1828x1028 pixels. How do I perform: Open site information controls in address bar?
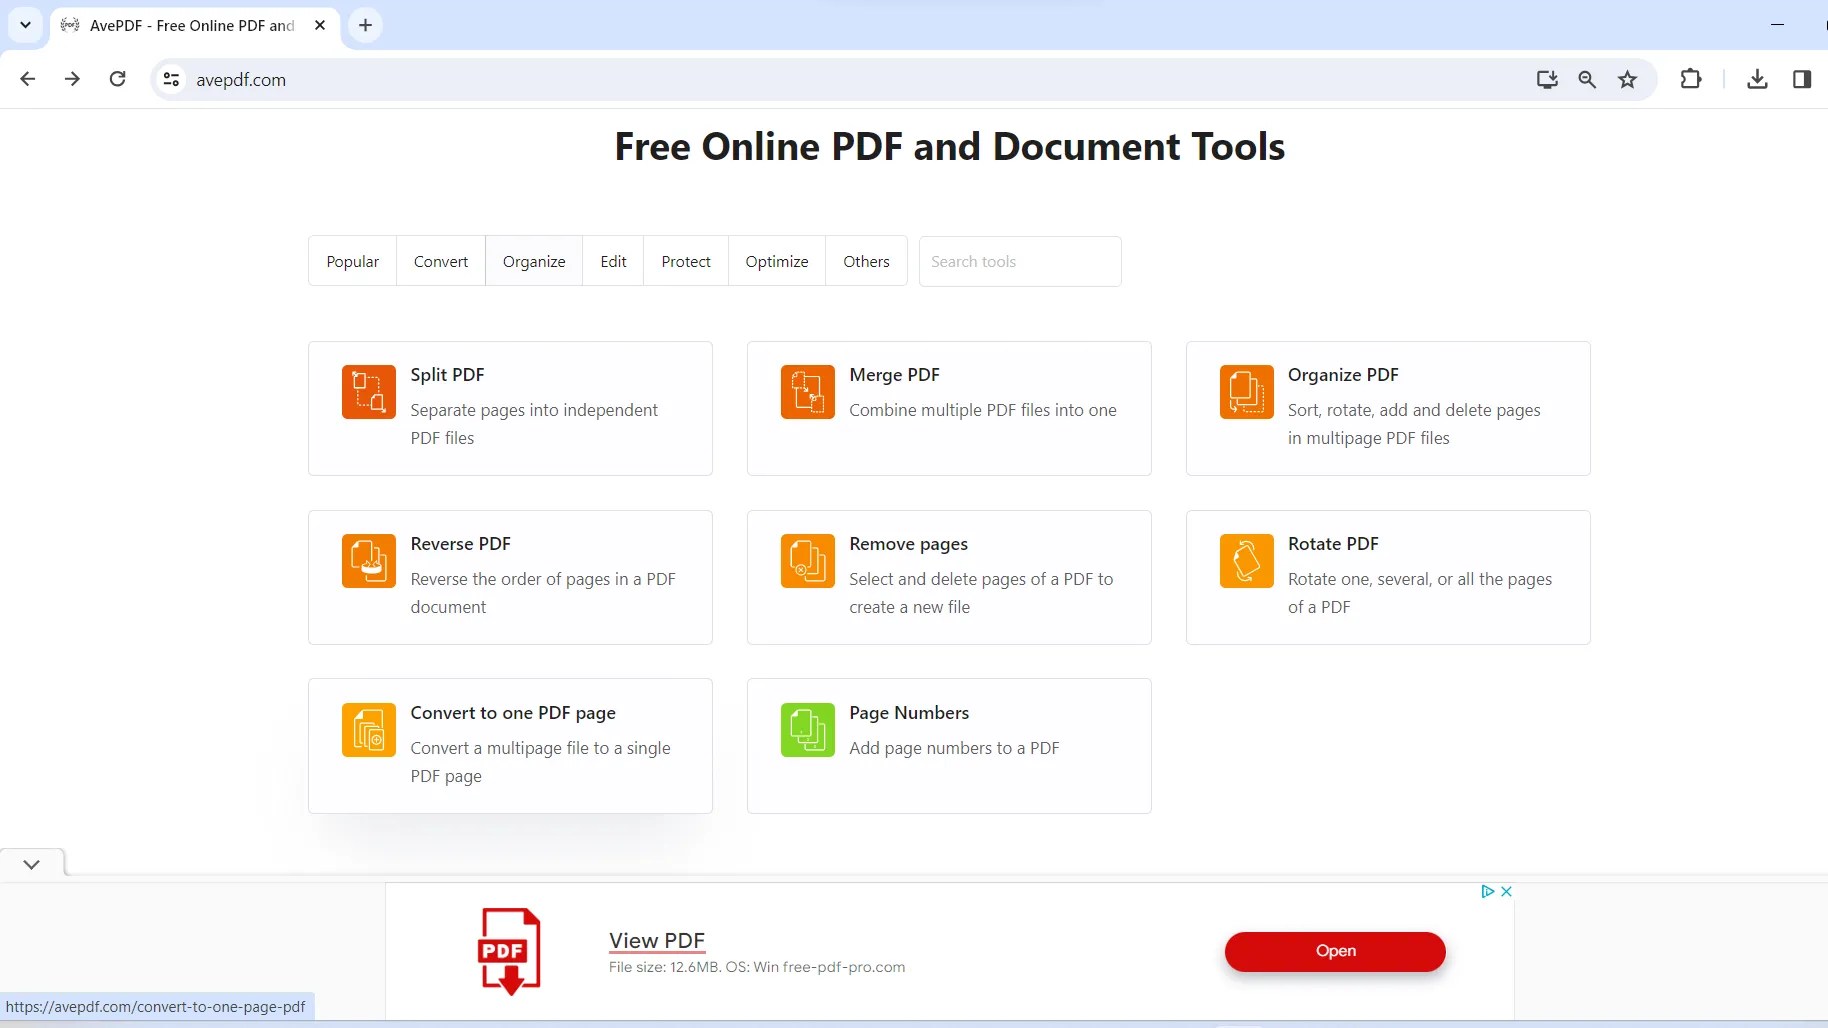(171, 79)
